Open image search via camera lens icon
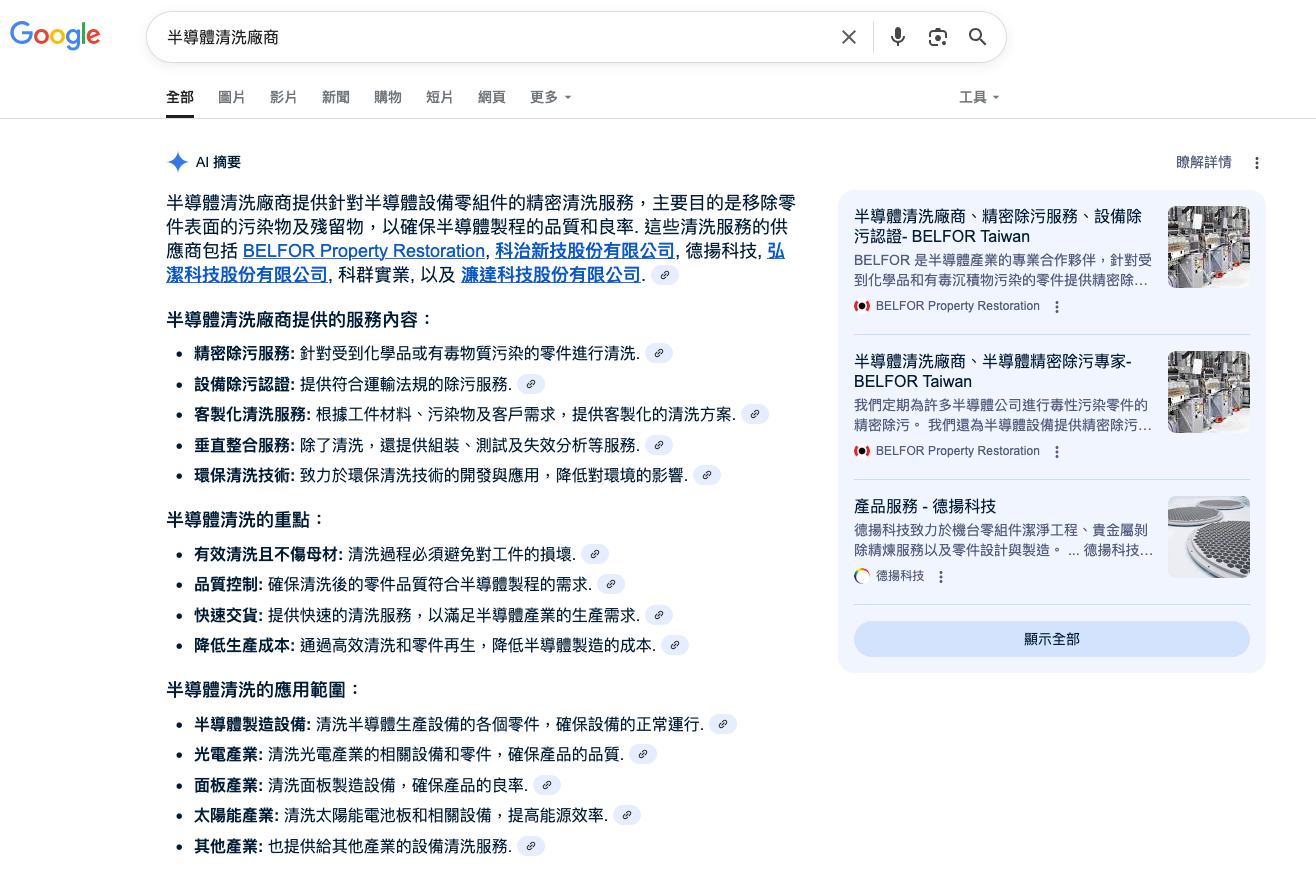1316x876 pixels. pos(938,37)
